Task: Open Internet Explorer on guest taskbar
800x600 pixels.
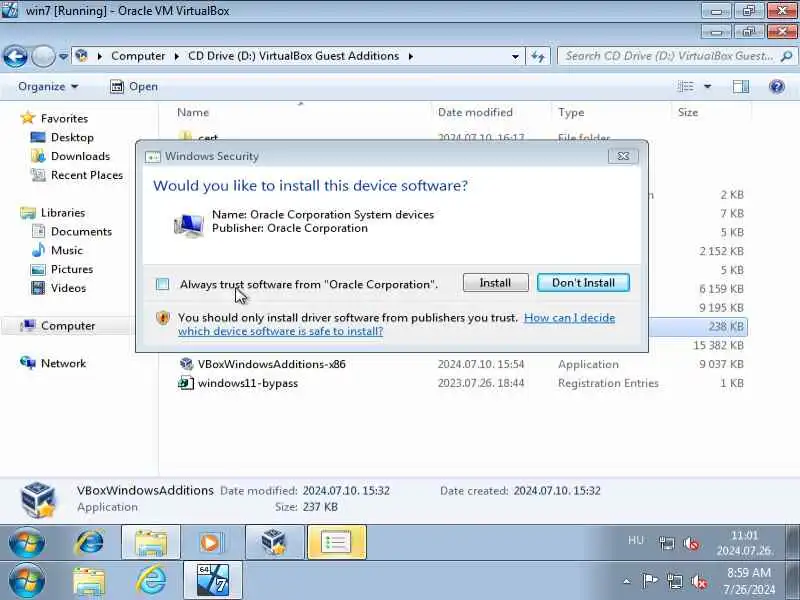Action: [89, 542]
